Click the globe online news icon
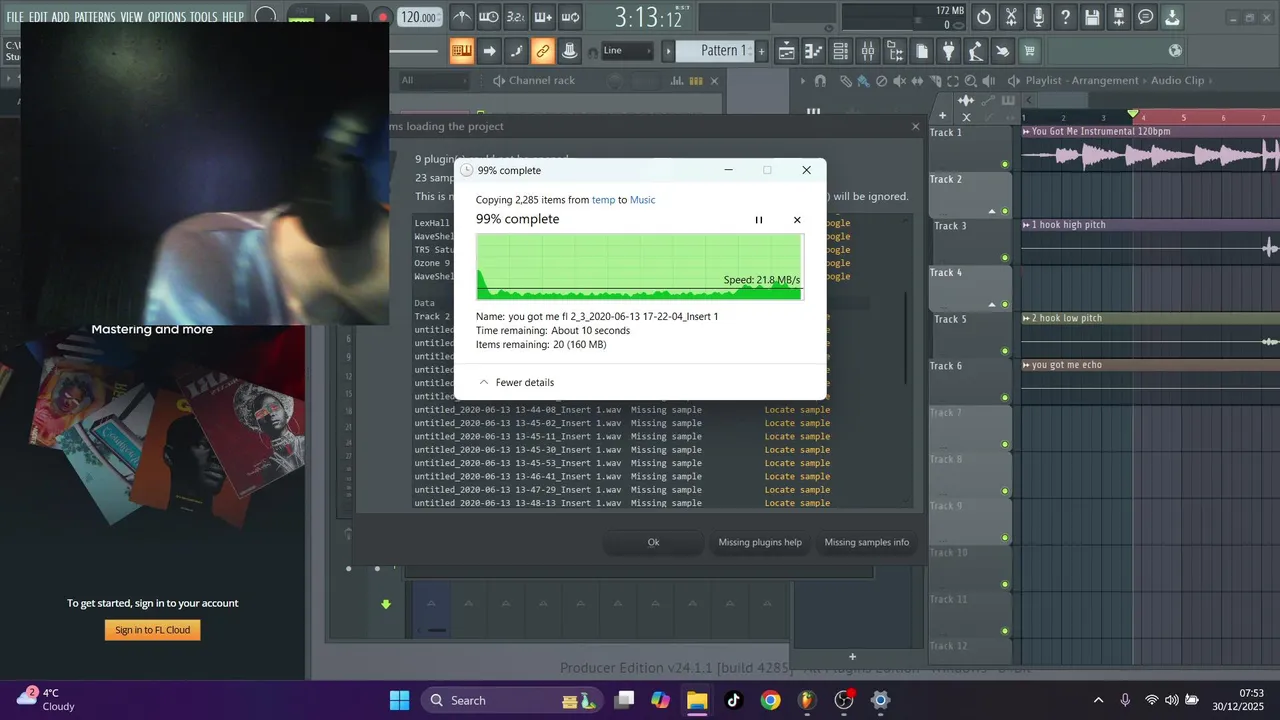1280x720 pixels. point(1175,51)
